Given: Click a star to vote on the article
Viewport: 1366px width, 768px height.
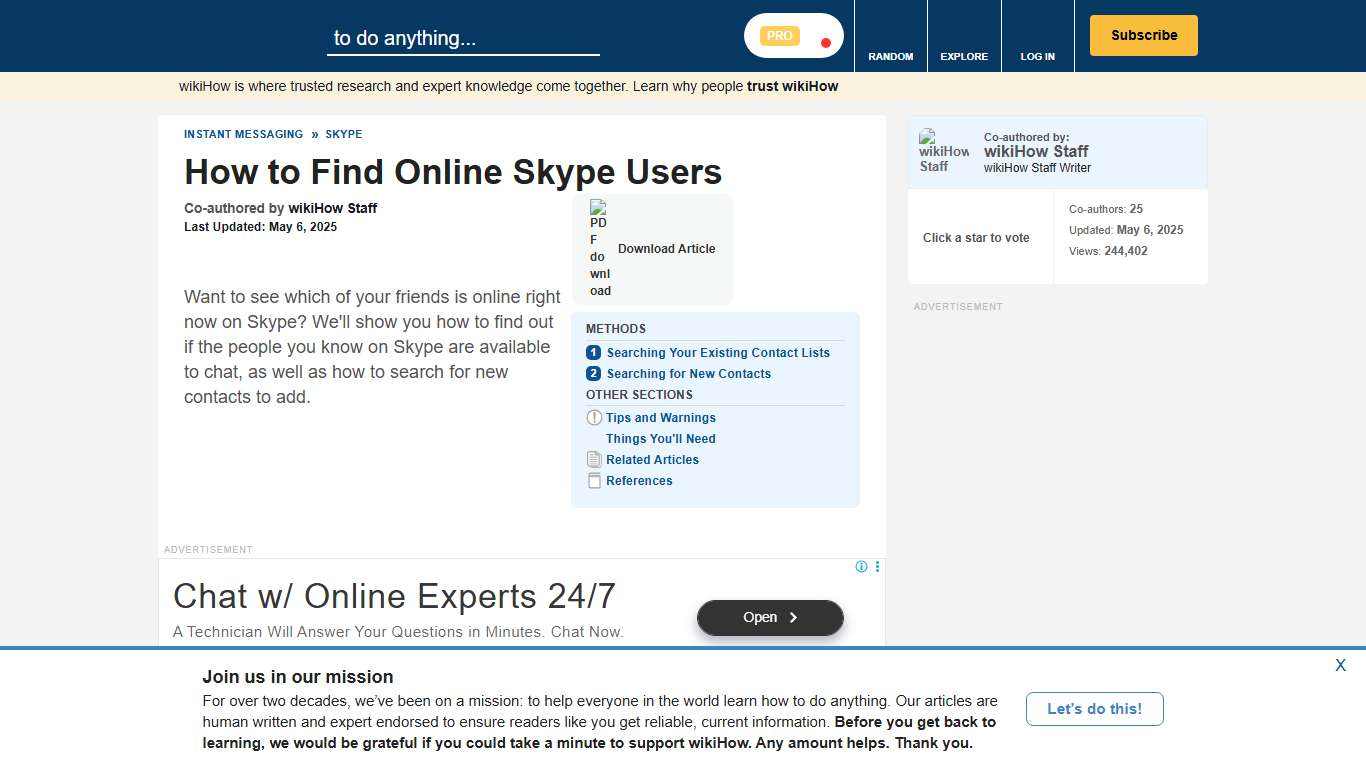Looking at the screenshot, I should pos(976,238).
